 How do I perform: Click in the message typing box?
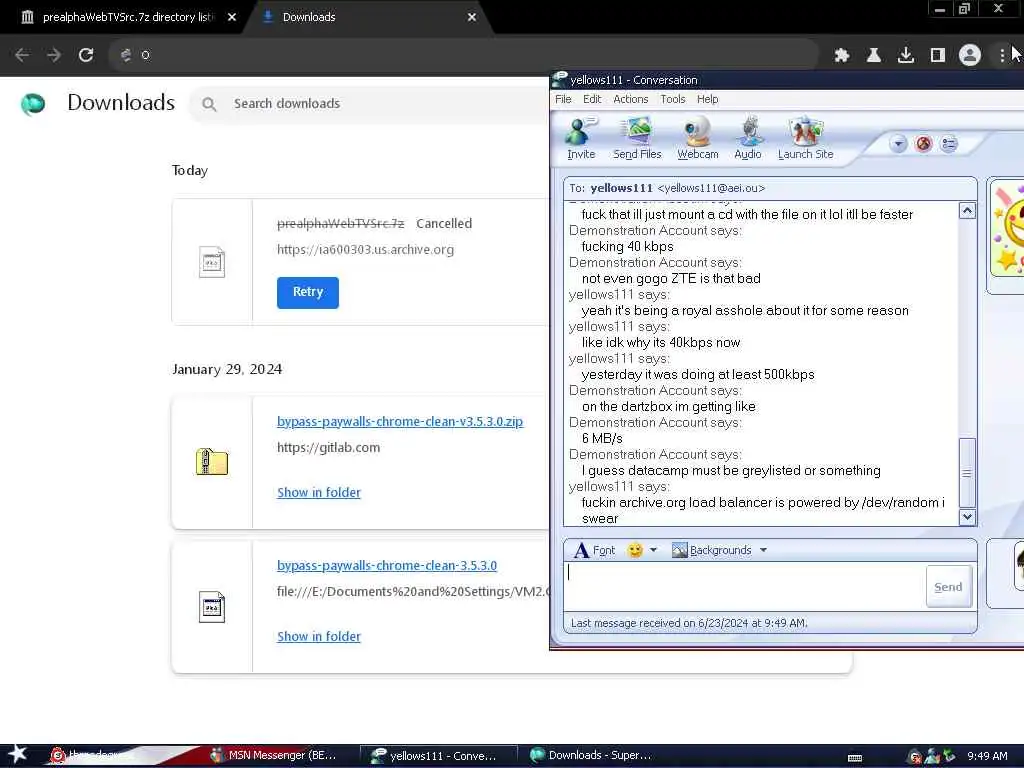[x=744, y=586]
